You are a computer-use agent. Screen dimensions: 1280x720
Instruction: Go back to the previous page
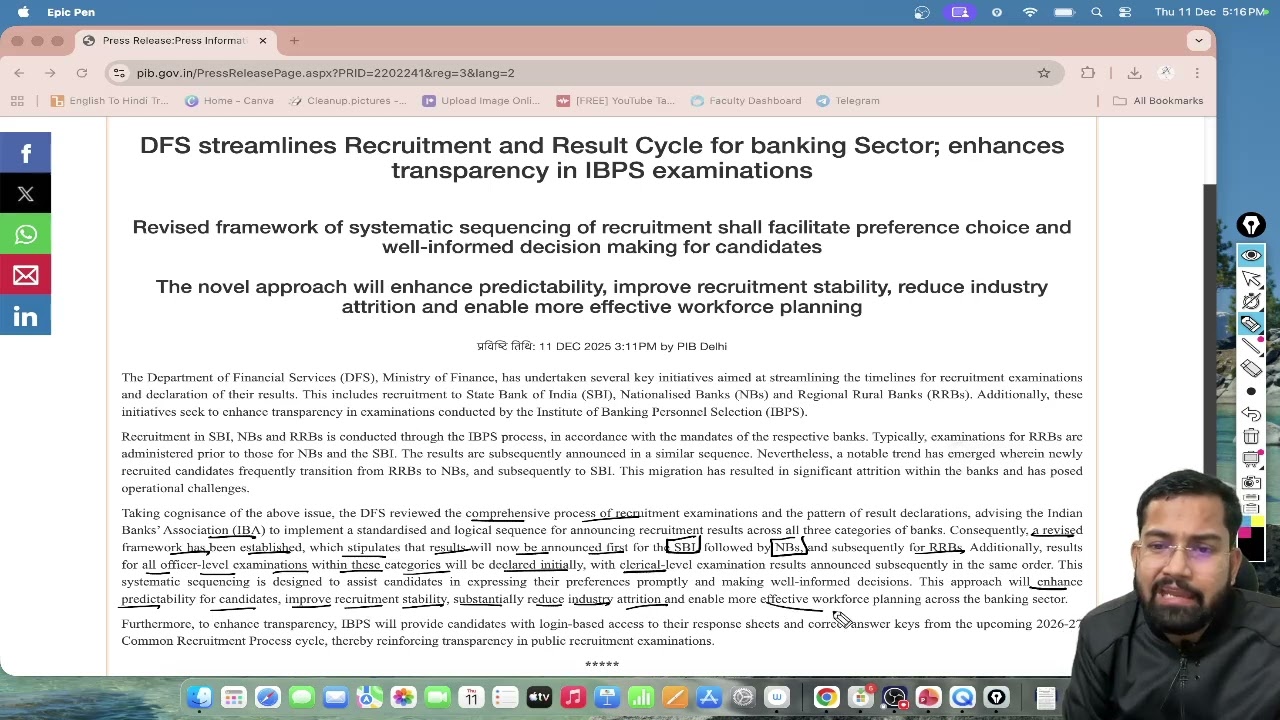(19, 73)
